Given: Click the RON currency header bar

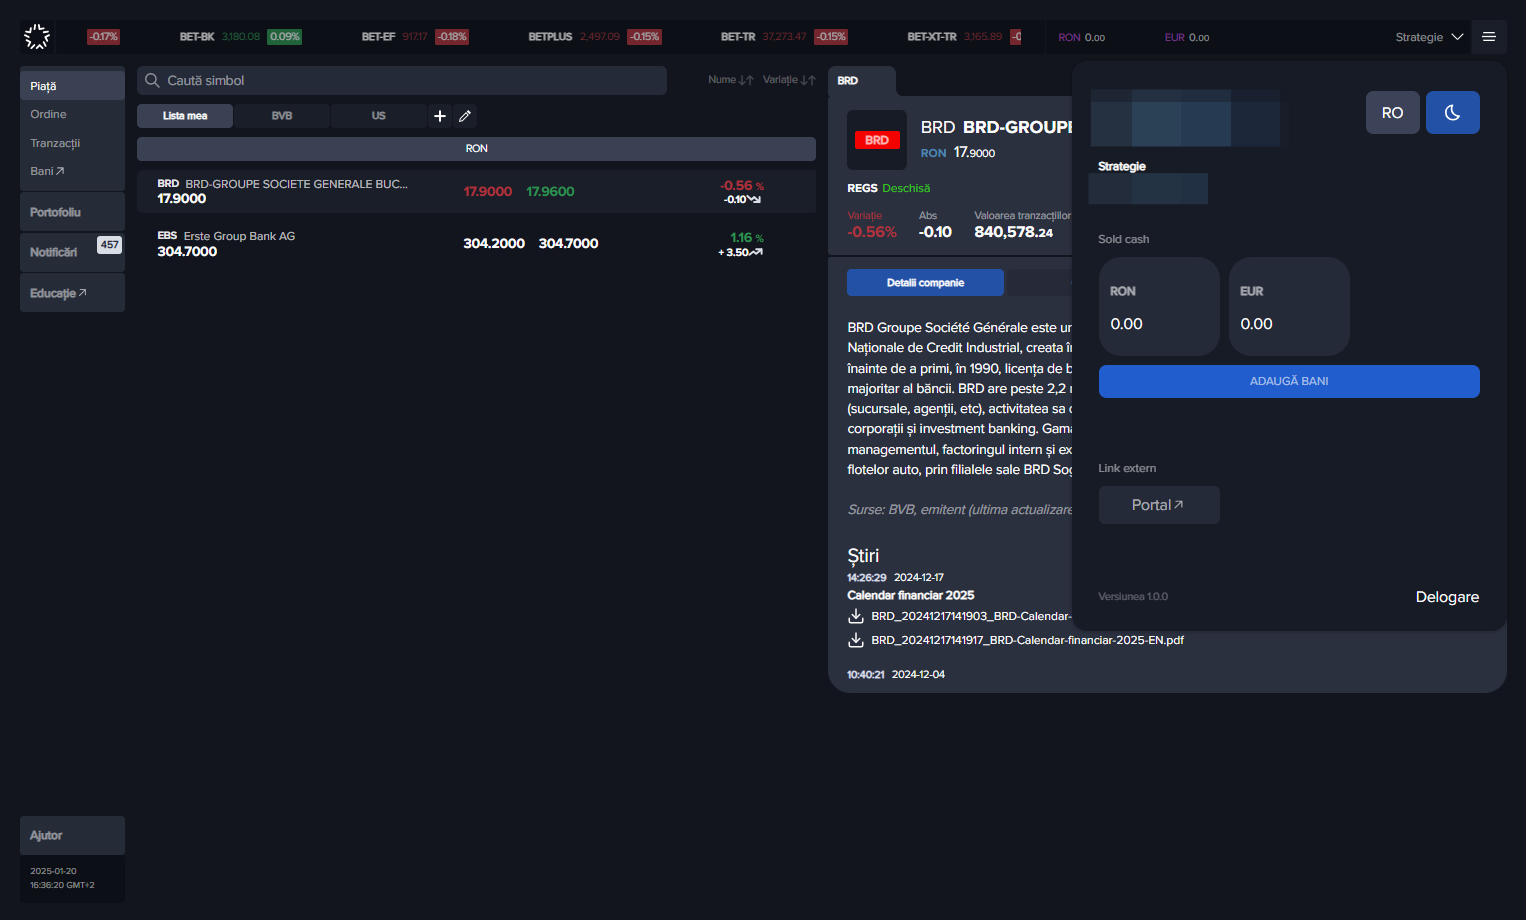Looking at the screenshot, I should click(476, 148).
